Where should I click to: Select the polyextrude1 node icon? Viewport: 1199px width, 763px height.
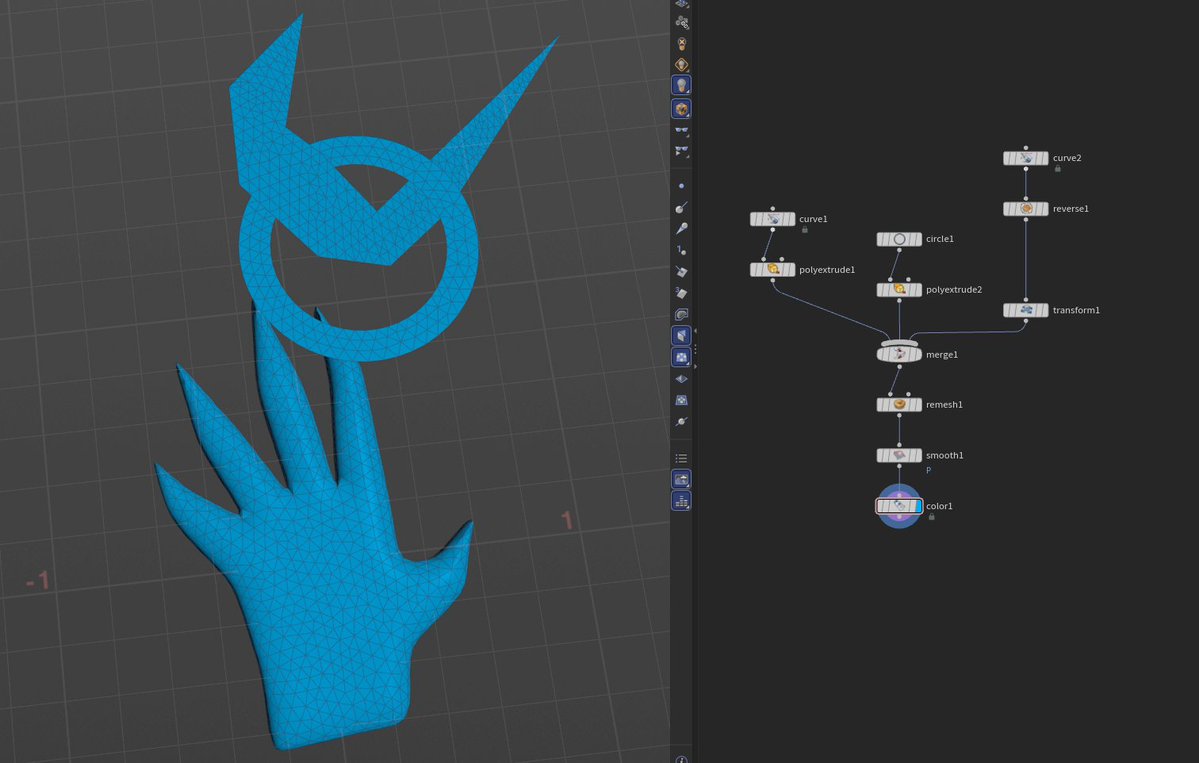pos(773,269)
